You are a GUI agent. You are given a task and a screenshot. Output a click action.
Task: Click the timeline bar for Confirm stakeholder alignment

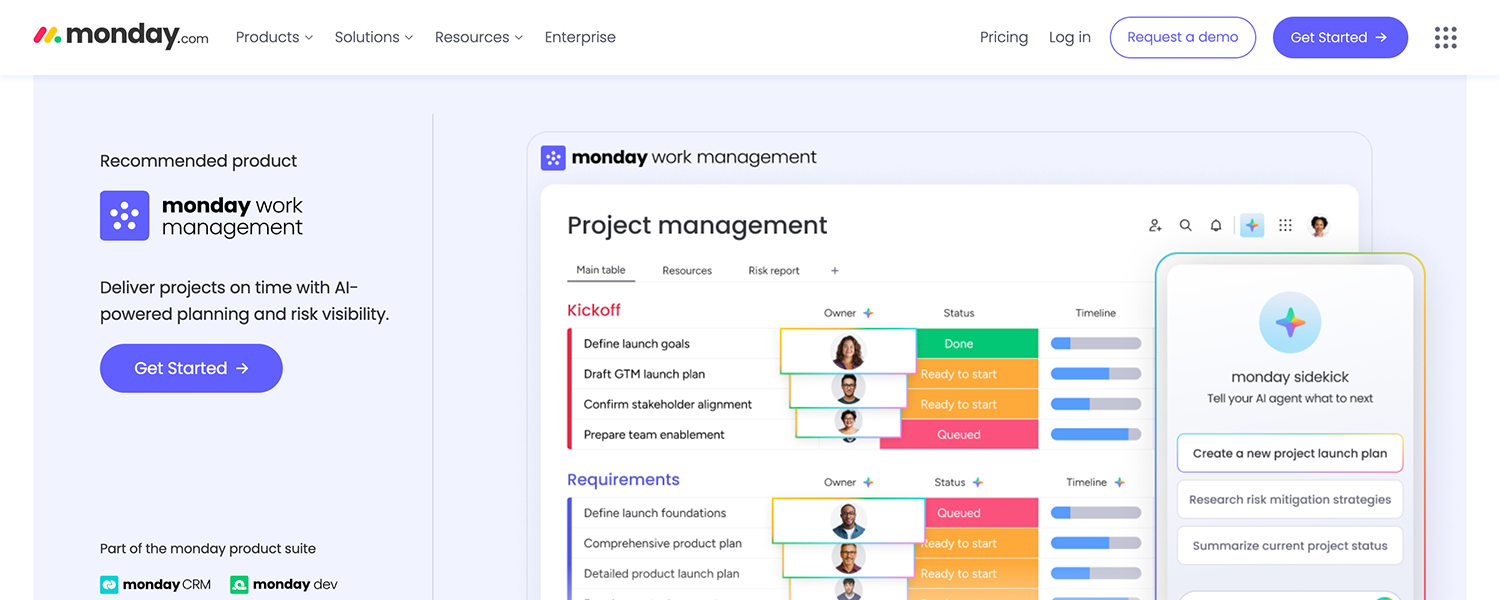coord(1096,404)
